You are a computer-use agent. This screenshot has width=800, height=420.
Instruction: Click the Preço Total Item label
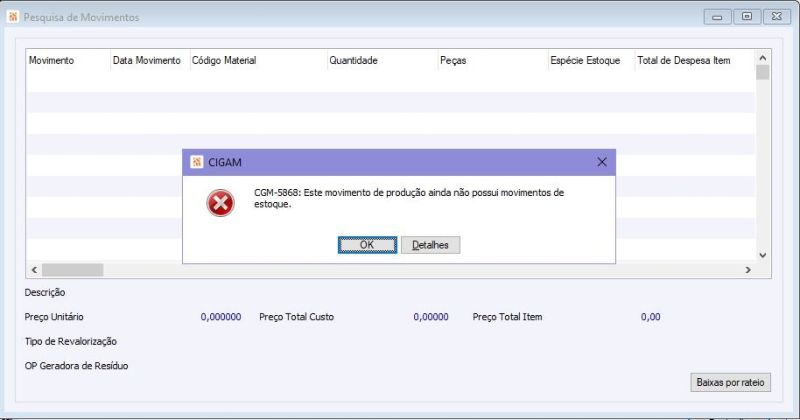[507, 317]
